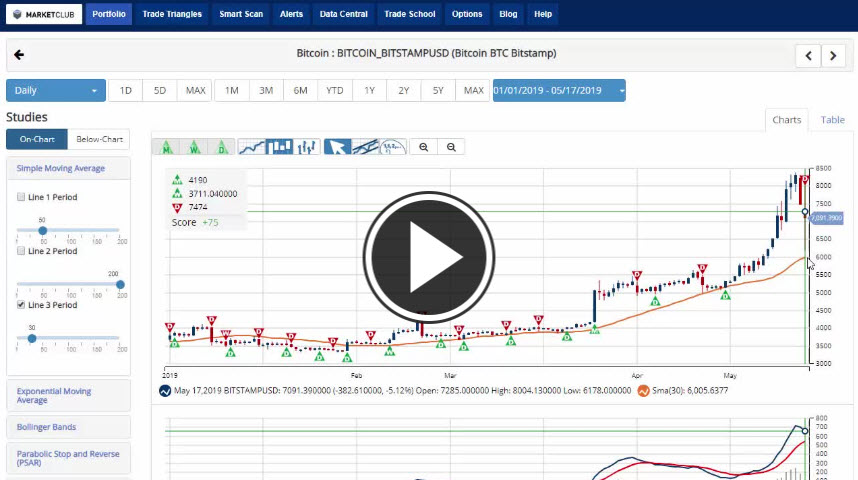Select the trend line drawing tool
Viewport: 858px width, 480px height.
click(365, 147)
